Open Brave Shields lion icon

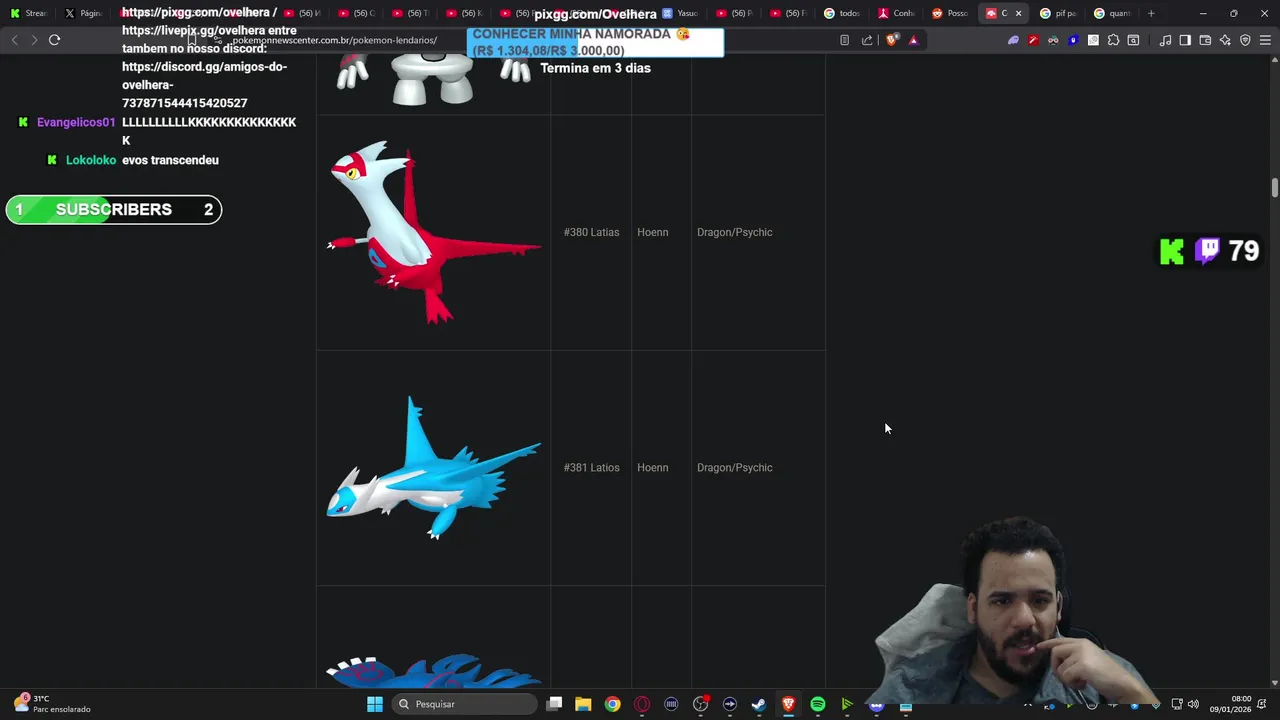coord(892,40)
